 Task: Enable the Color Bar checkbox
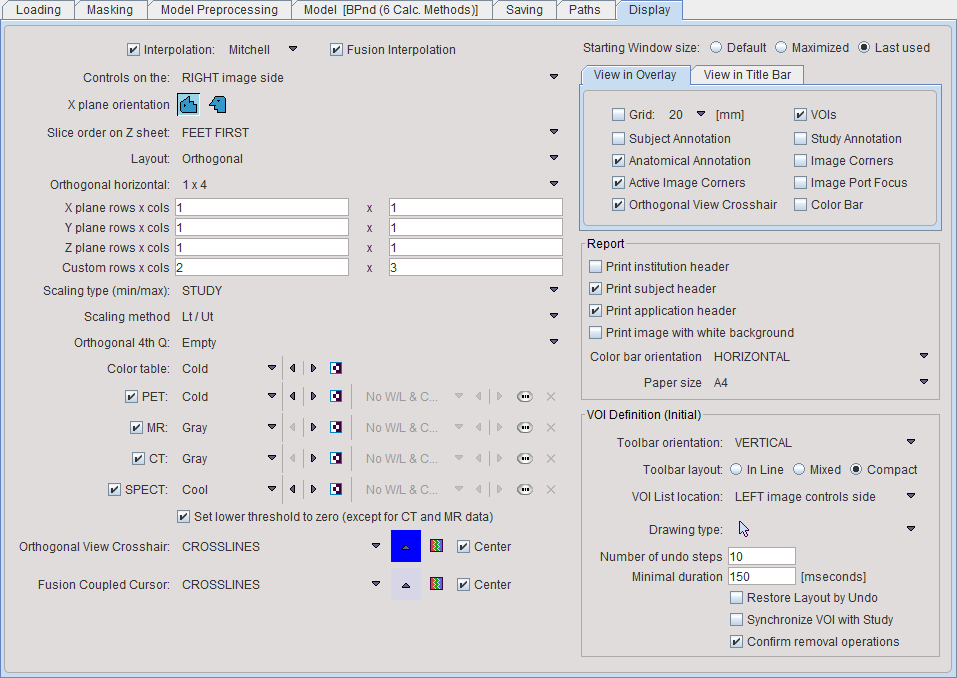pyautogui.click(x=800, y=205)
